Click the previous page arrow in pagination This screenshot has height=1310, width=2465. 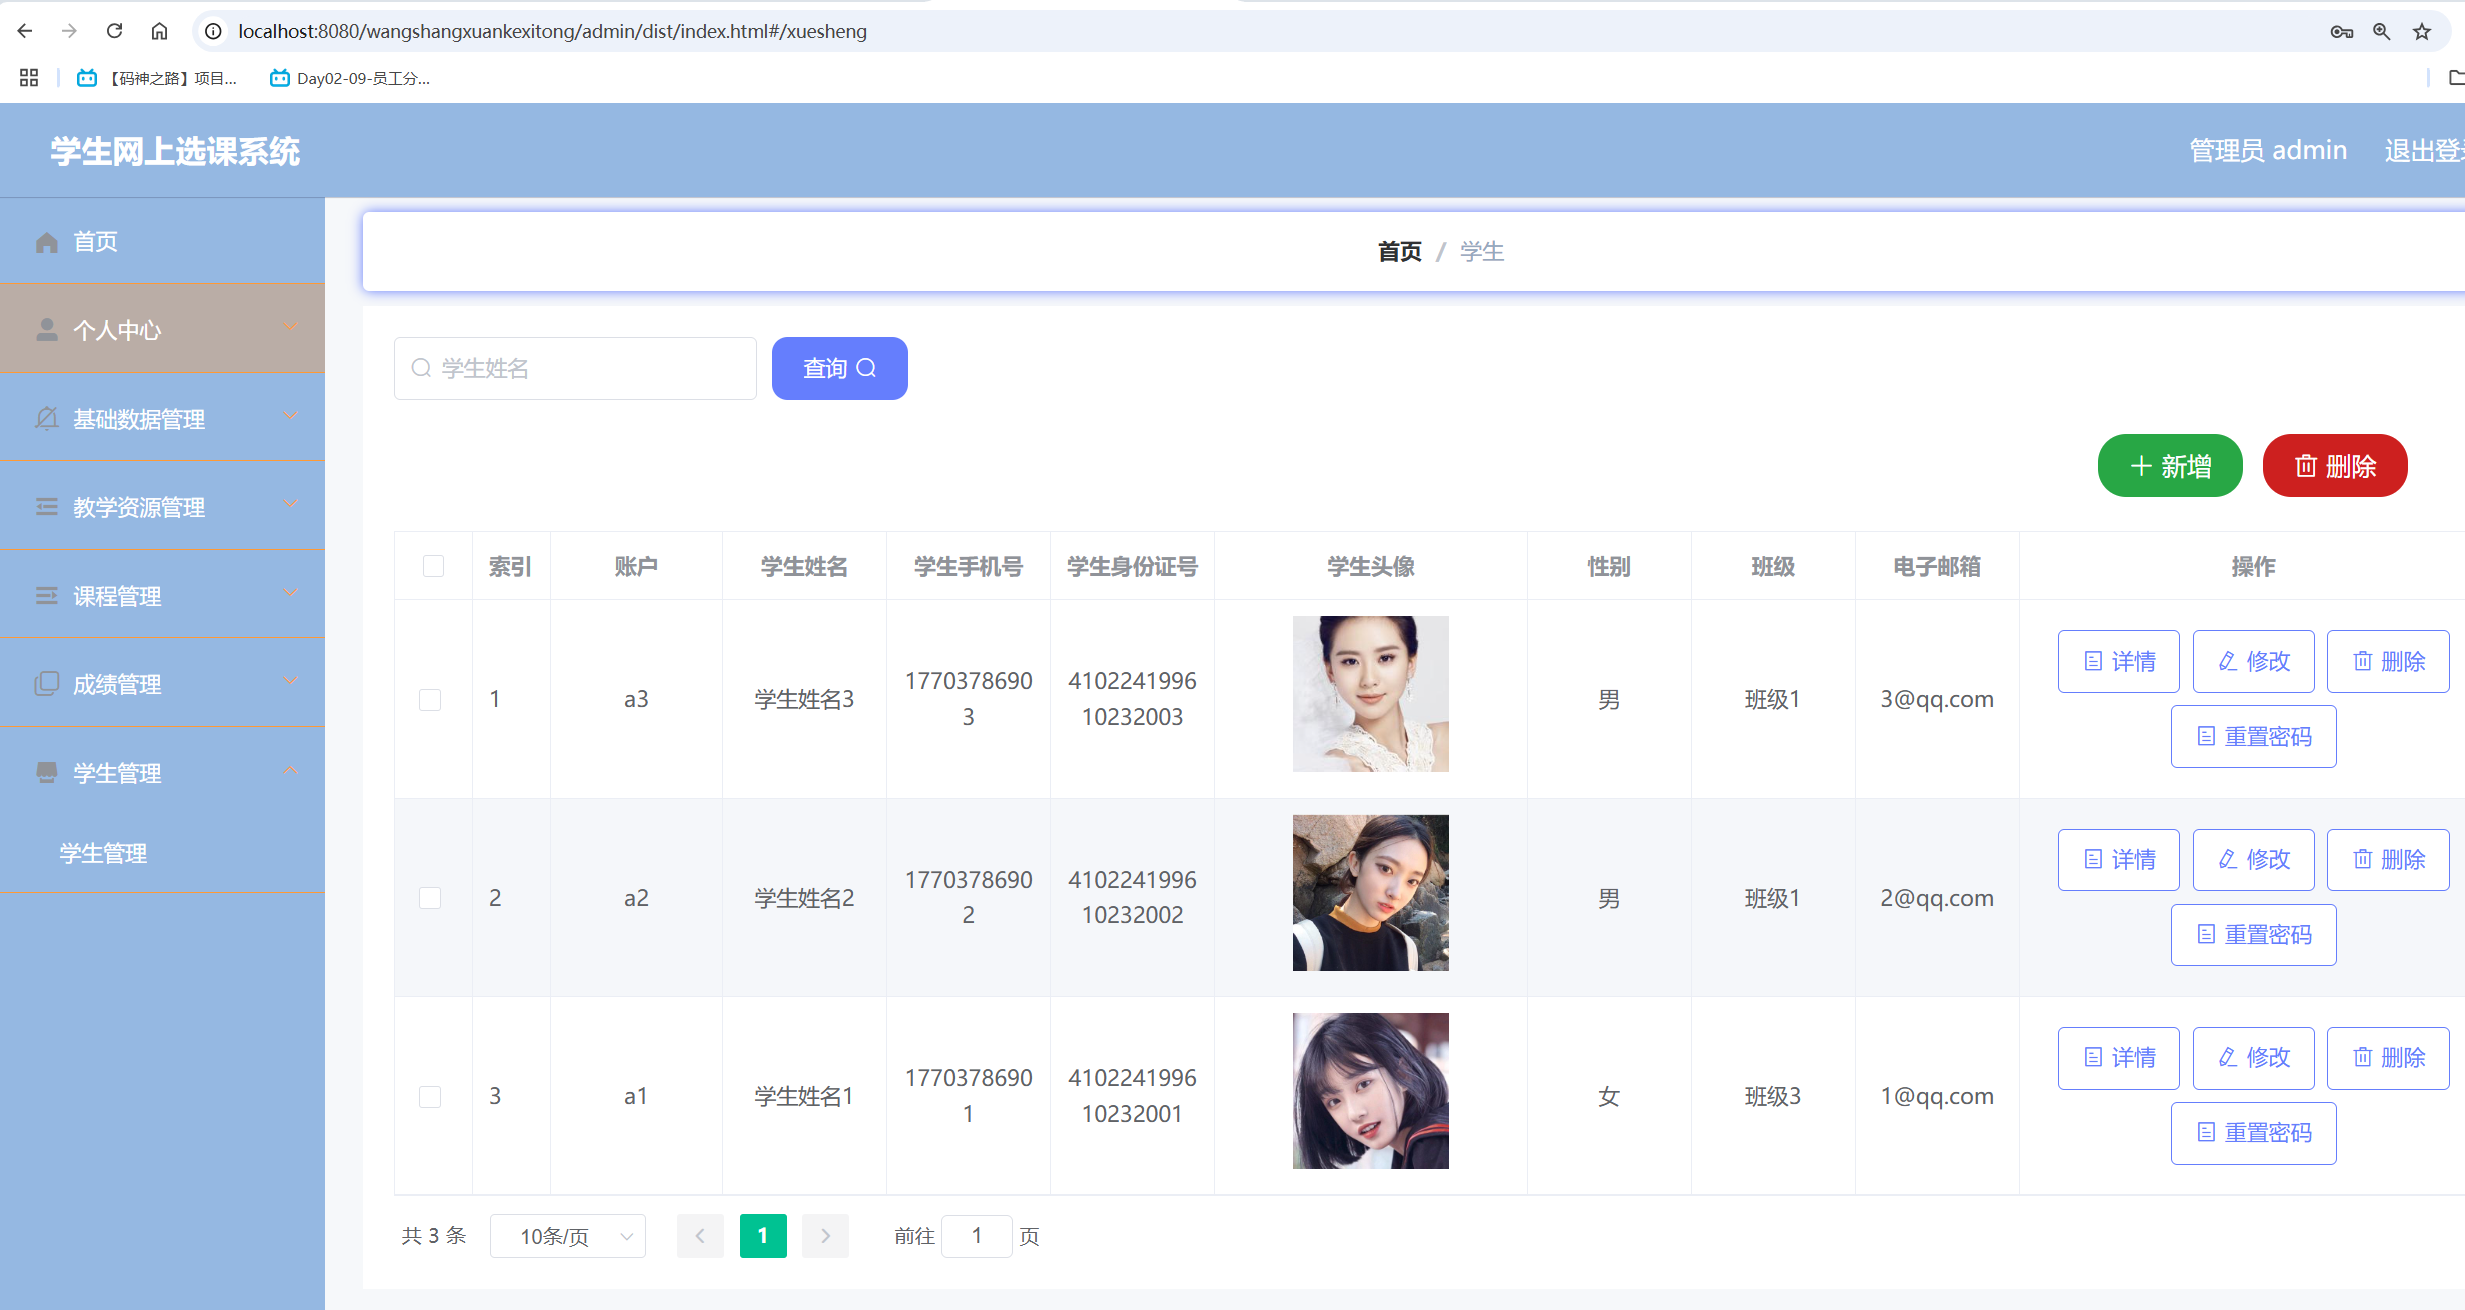(x=700, y=1236)
